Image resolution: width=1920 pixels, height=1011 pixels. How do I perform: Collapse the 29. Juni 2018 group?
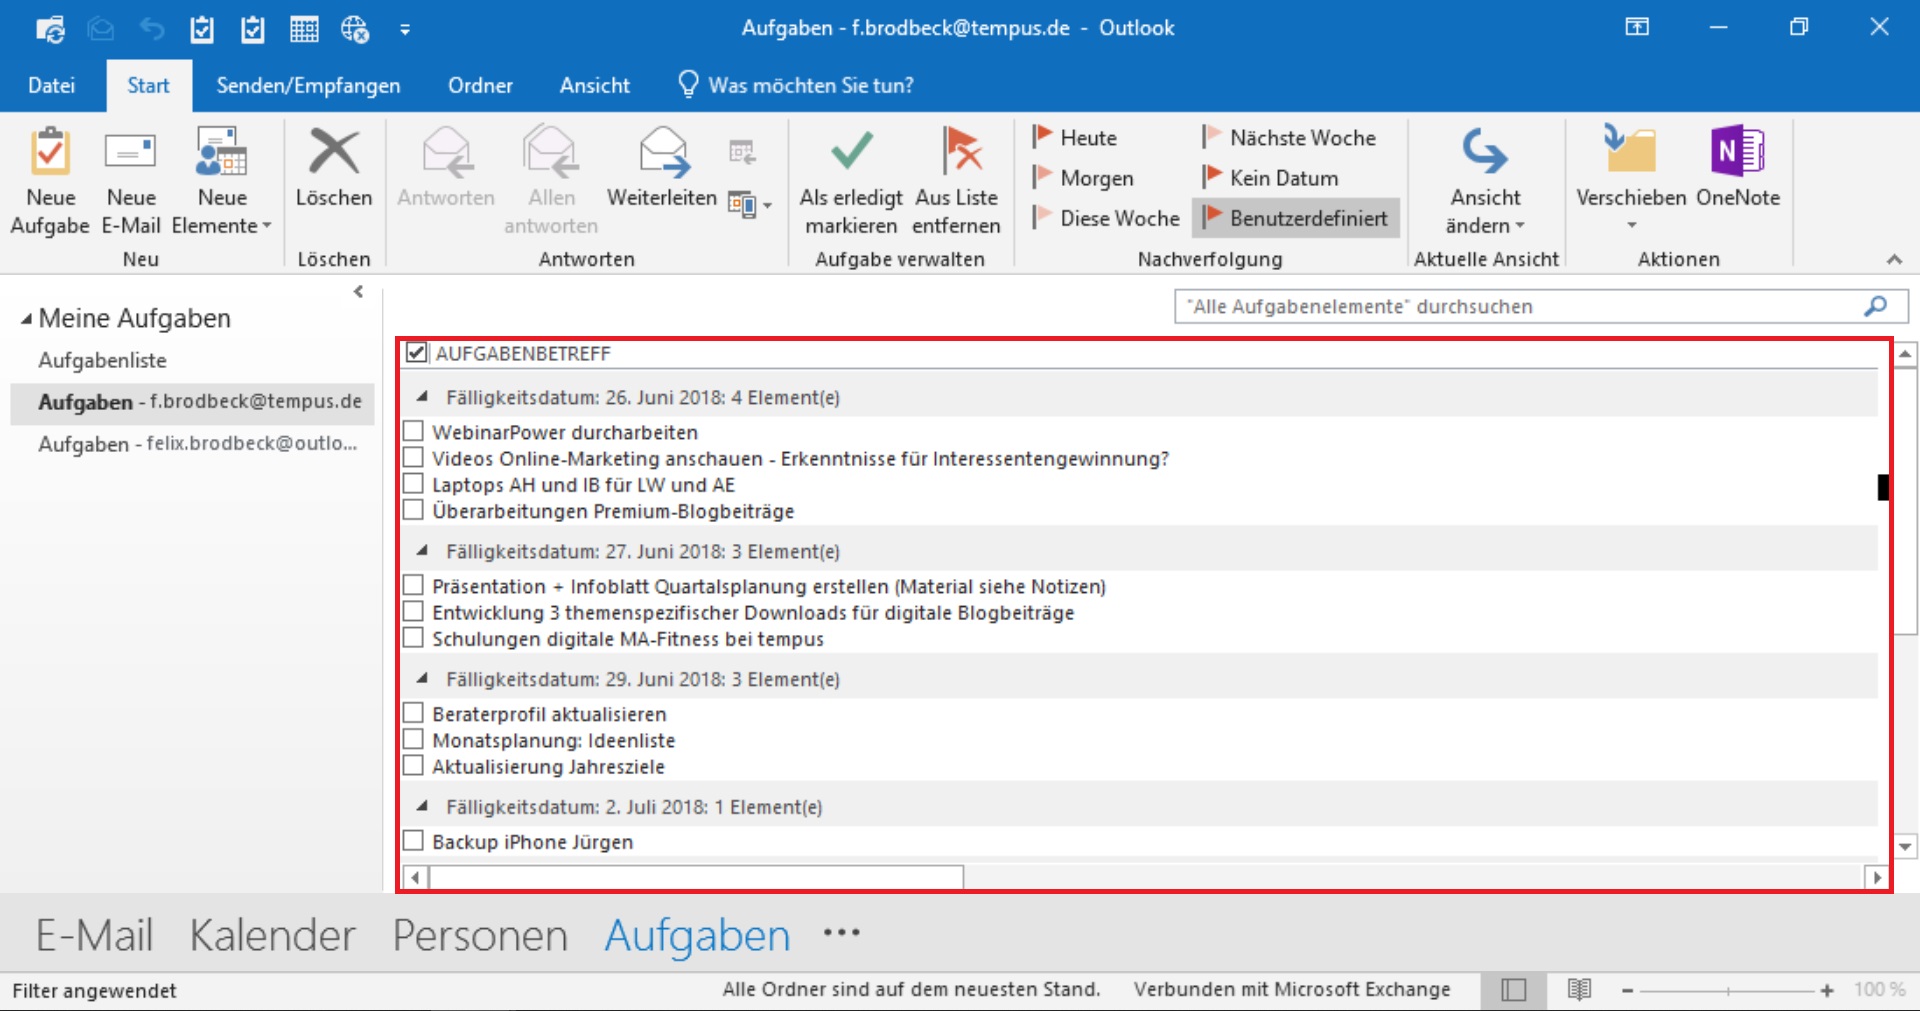pos(423,678)
